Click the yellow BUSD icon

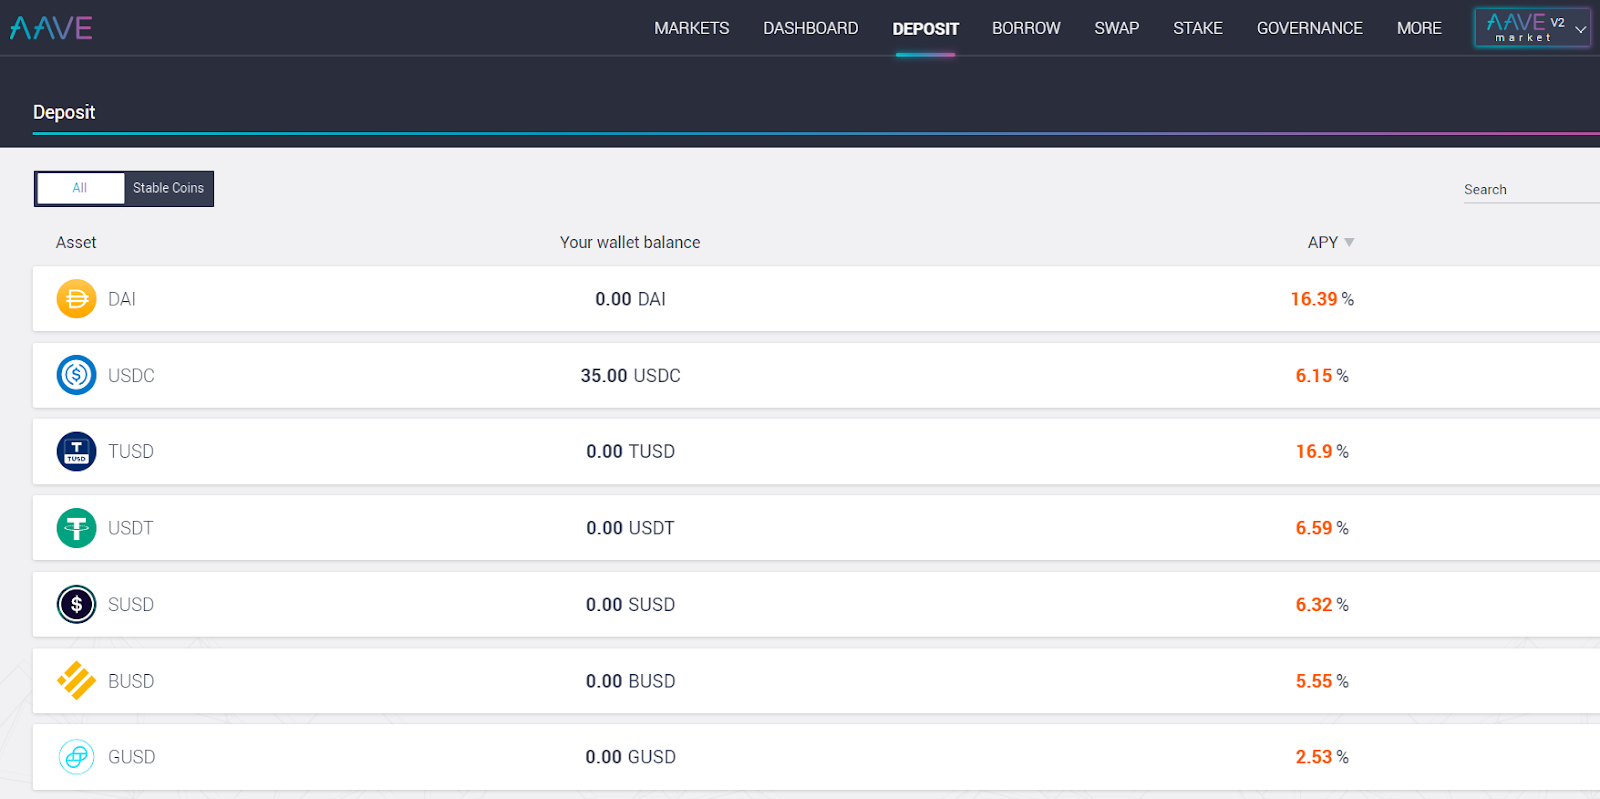tap(76, 681)
